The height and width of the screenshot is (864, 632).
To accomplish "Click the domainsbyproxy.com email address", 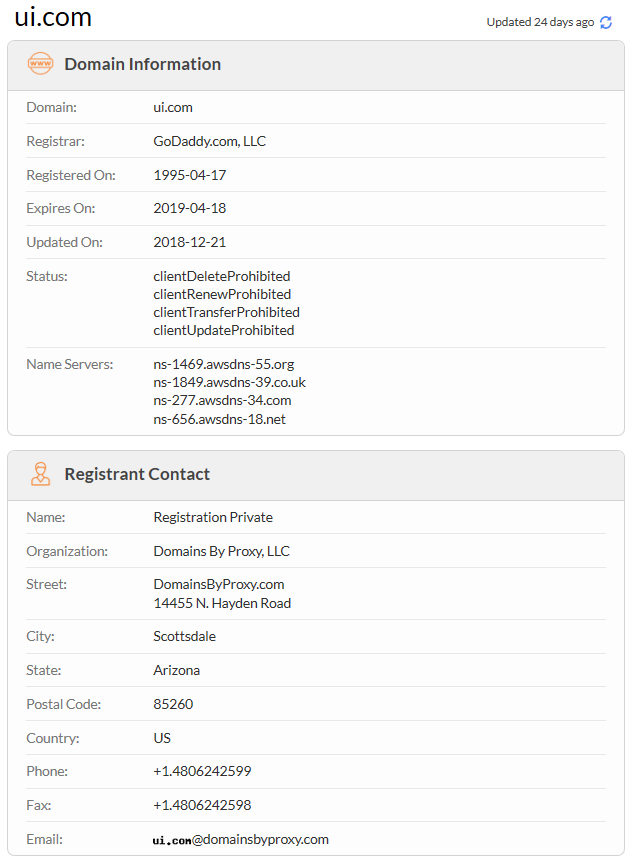I will tap(240, 839).
